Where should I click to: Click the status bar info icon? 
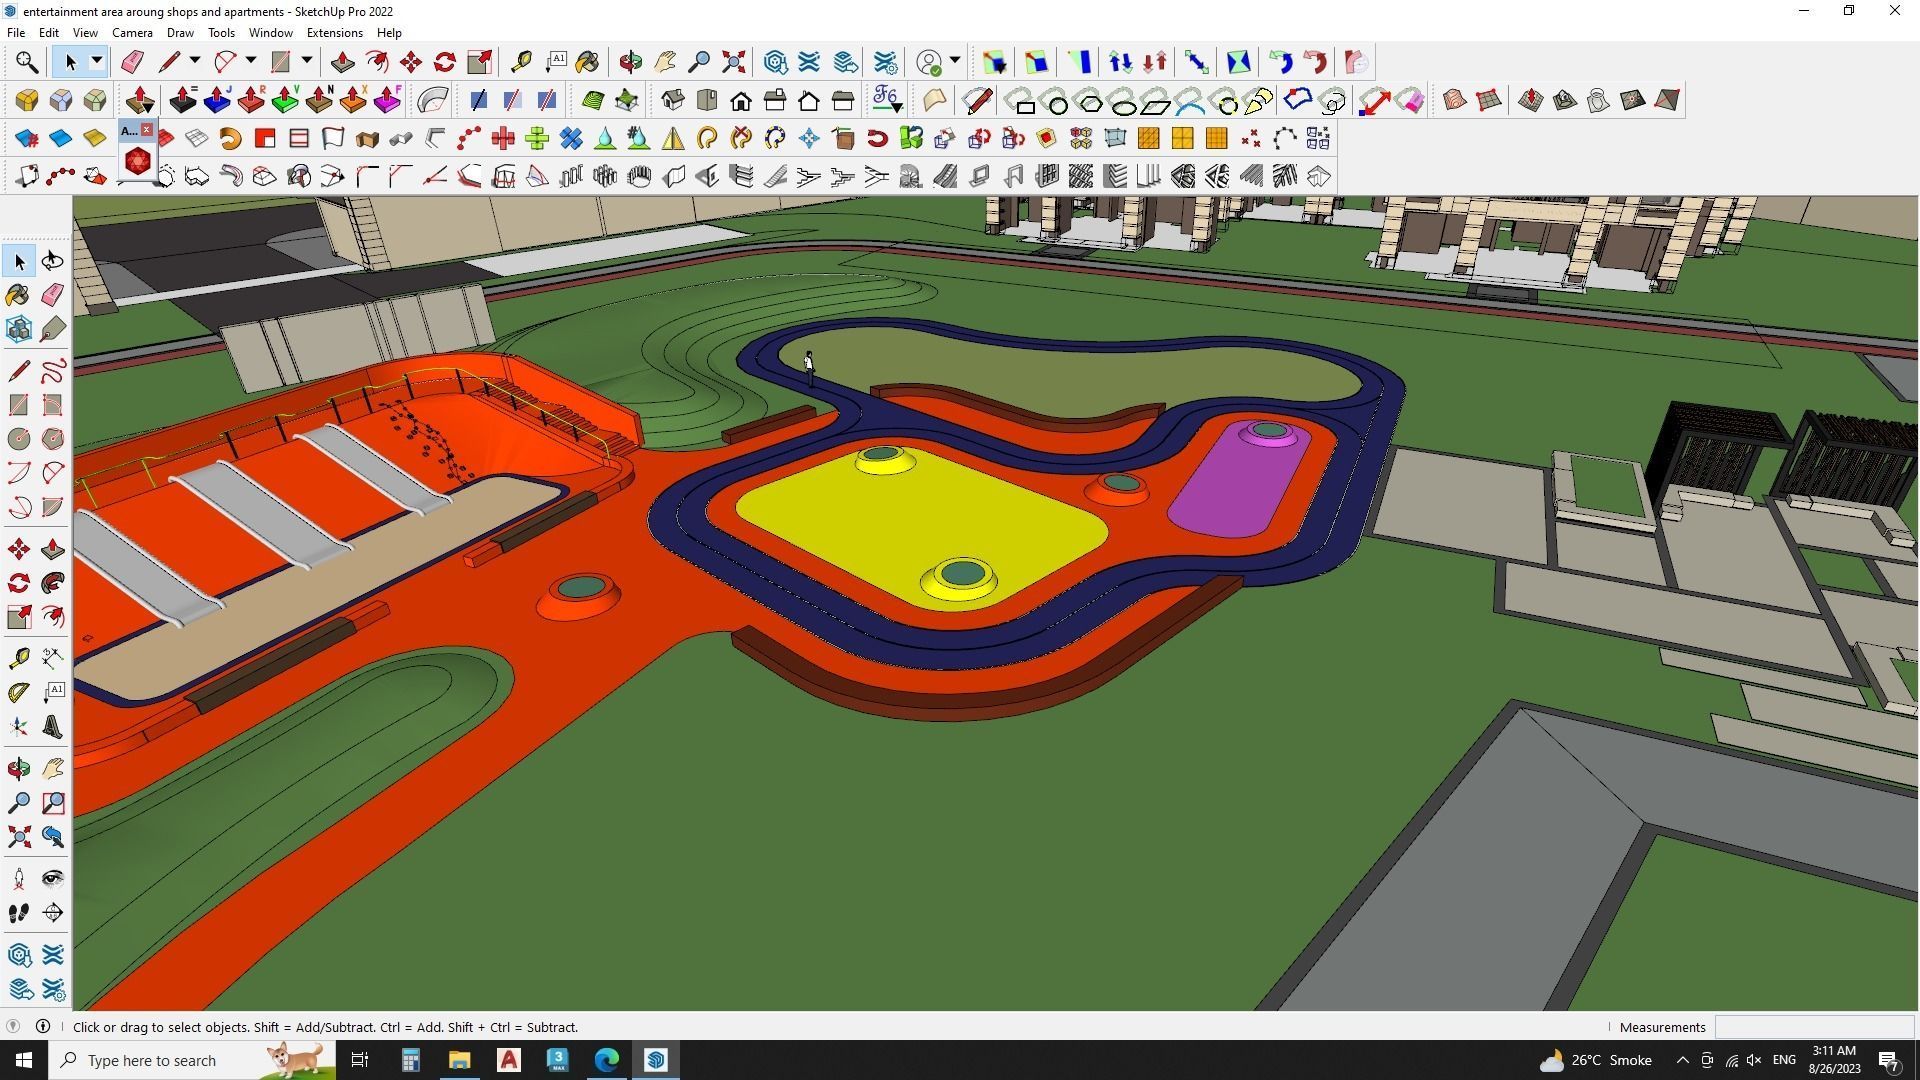[43, 1027]
